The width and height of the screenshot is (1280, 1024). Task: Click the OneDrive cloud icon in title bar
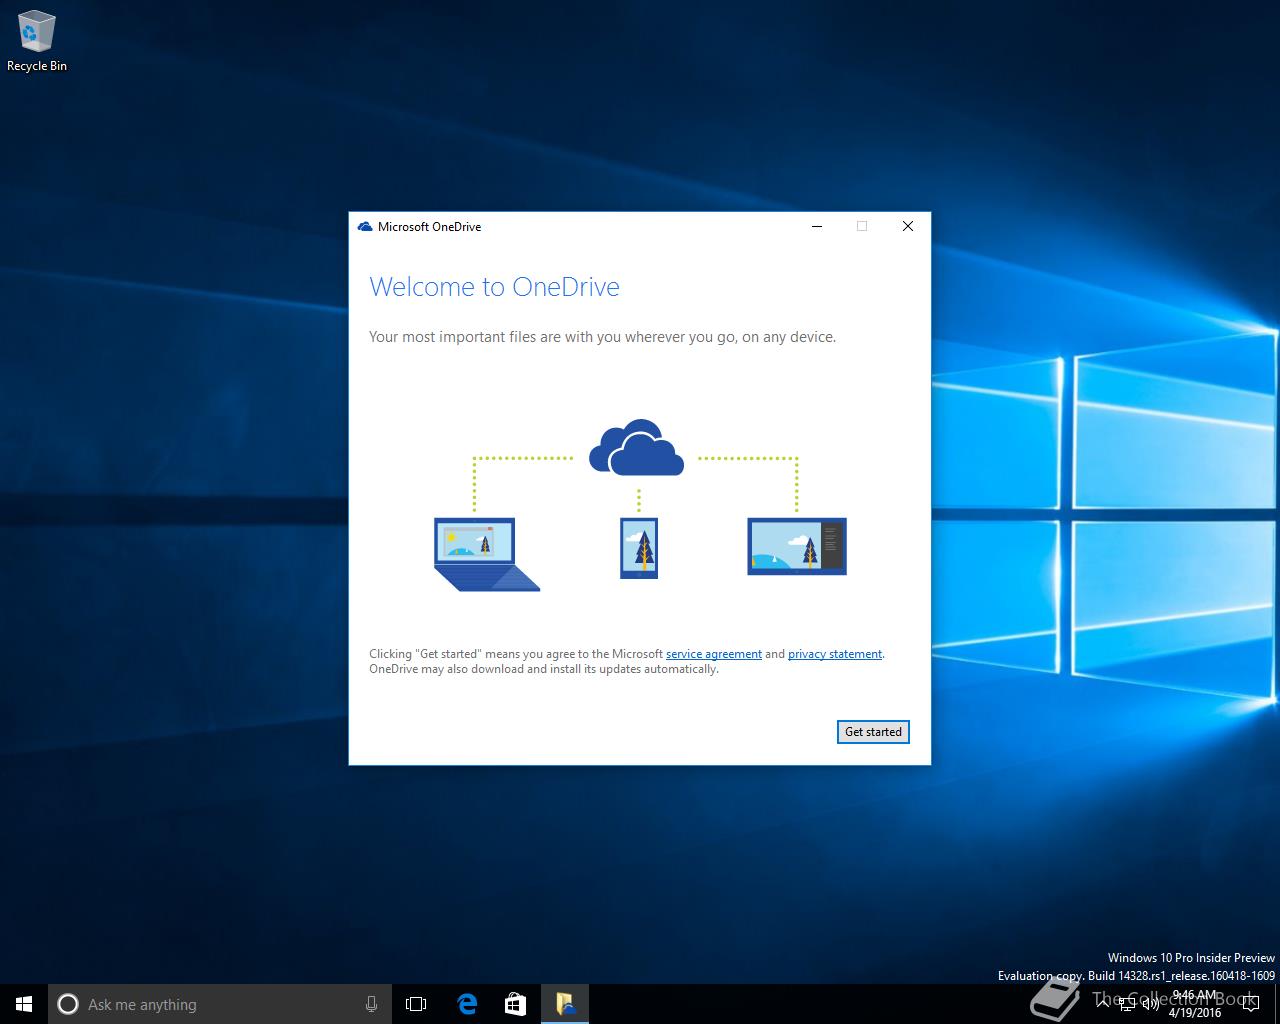tap(365, 227)
